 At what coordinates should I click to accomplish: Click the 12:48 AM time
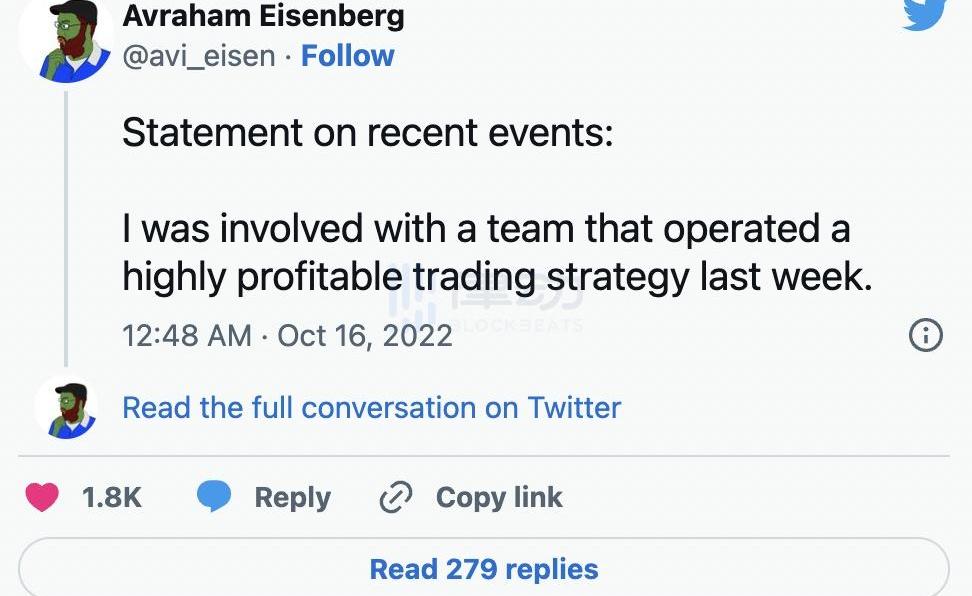pyautogui.click(x=187, y=336)
